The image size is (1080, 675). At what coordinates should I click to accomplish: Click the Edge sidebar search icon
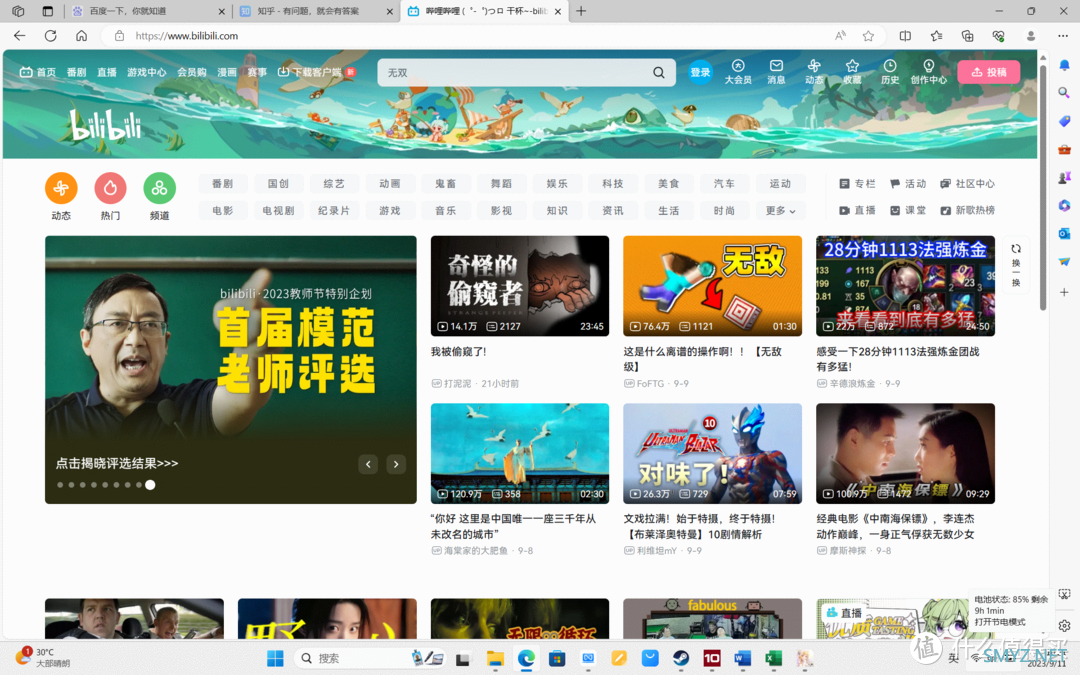click(x=1064, y=93)
